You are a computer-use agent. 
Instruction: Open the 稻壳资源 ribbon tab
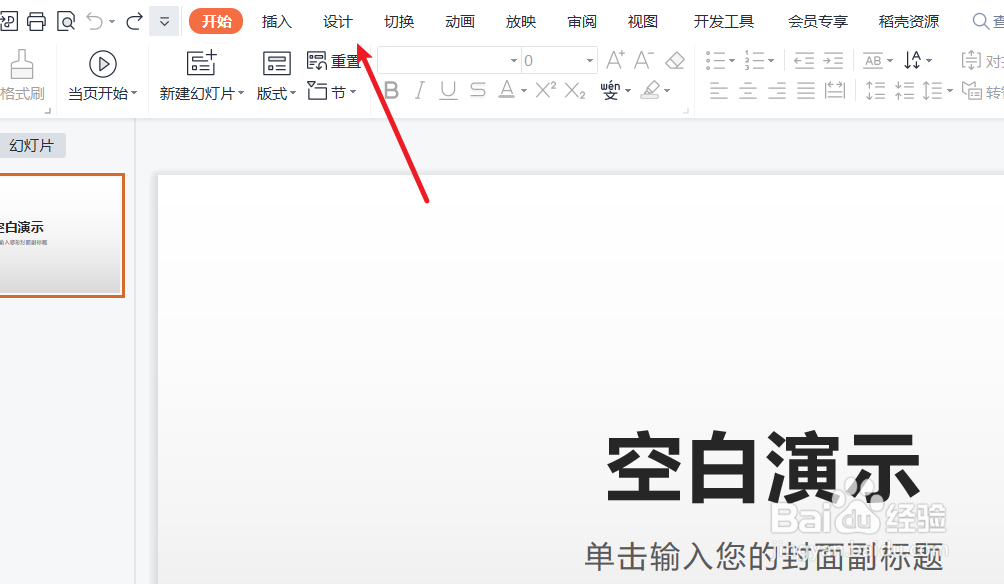909,22
